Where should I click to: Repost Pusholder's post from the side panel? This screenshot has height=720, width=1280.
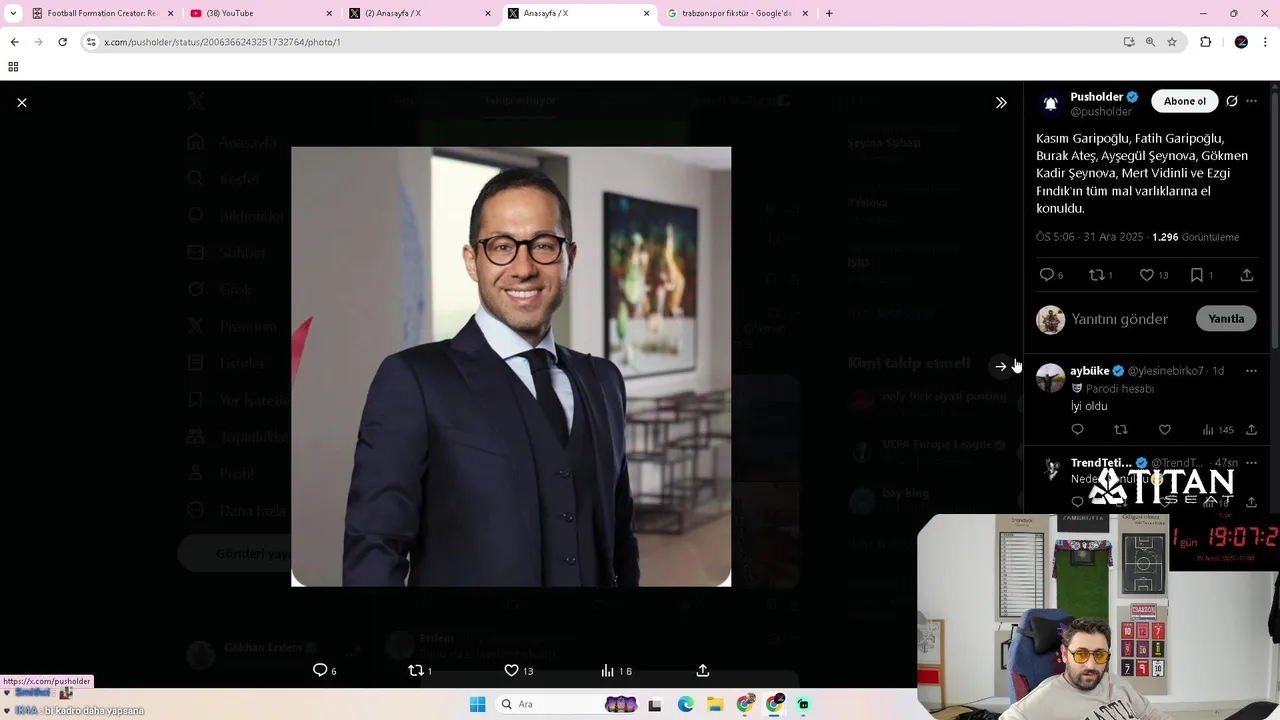pyautogui.click(x=1096, y=275)
